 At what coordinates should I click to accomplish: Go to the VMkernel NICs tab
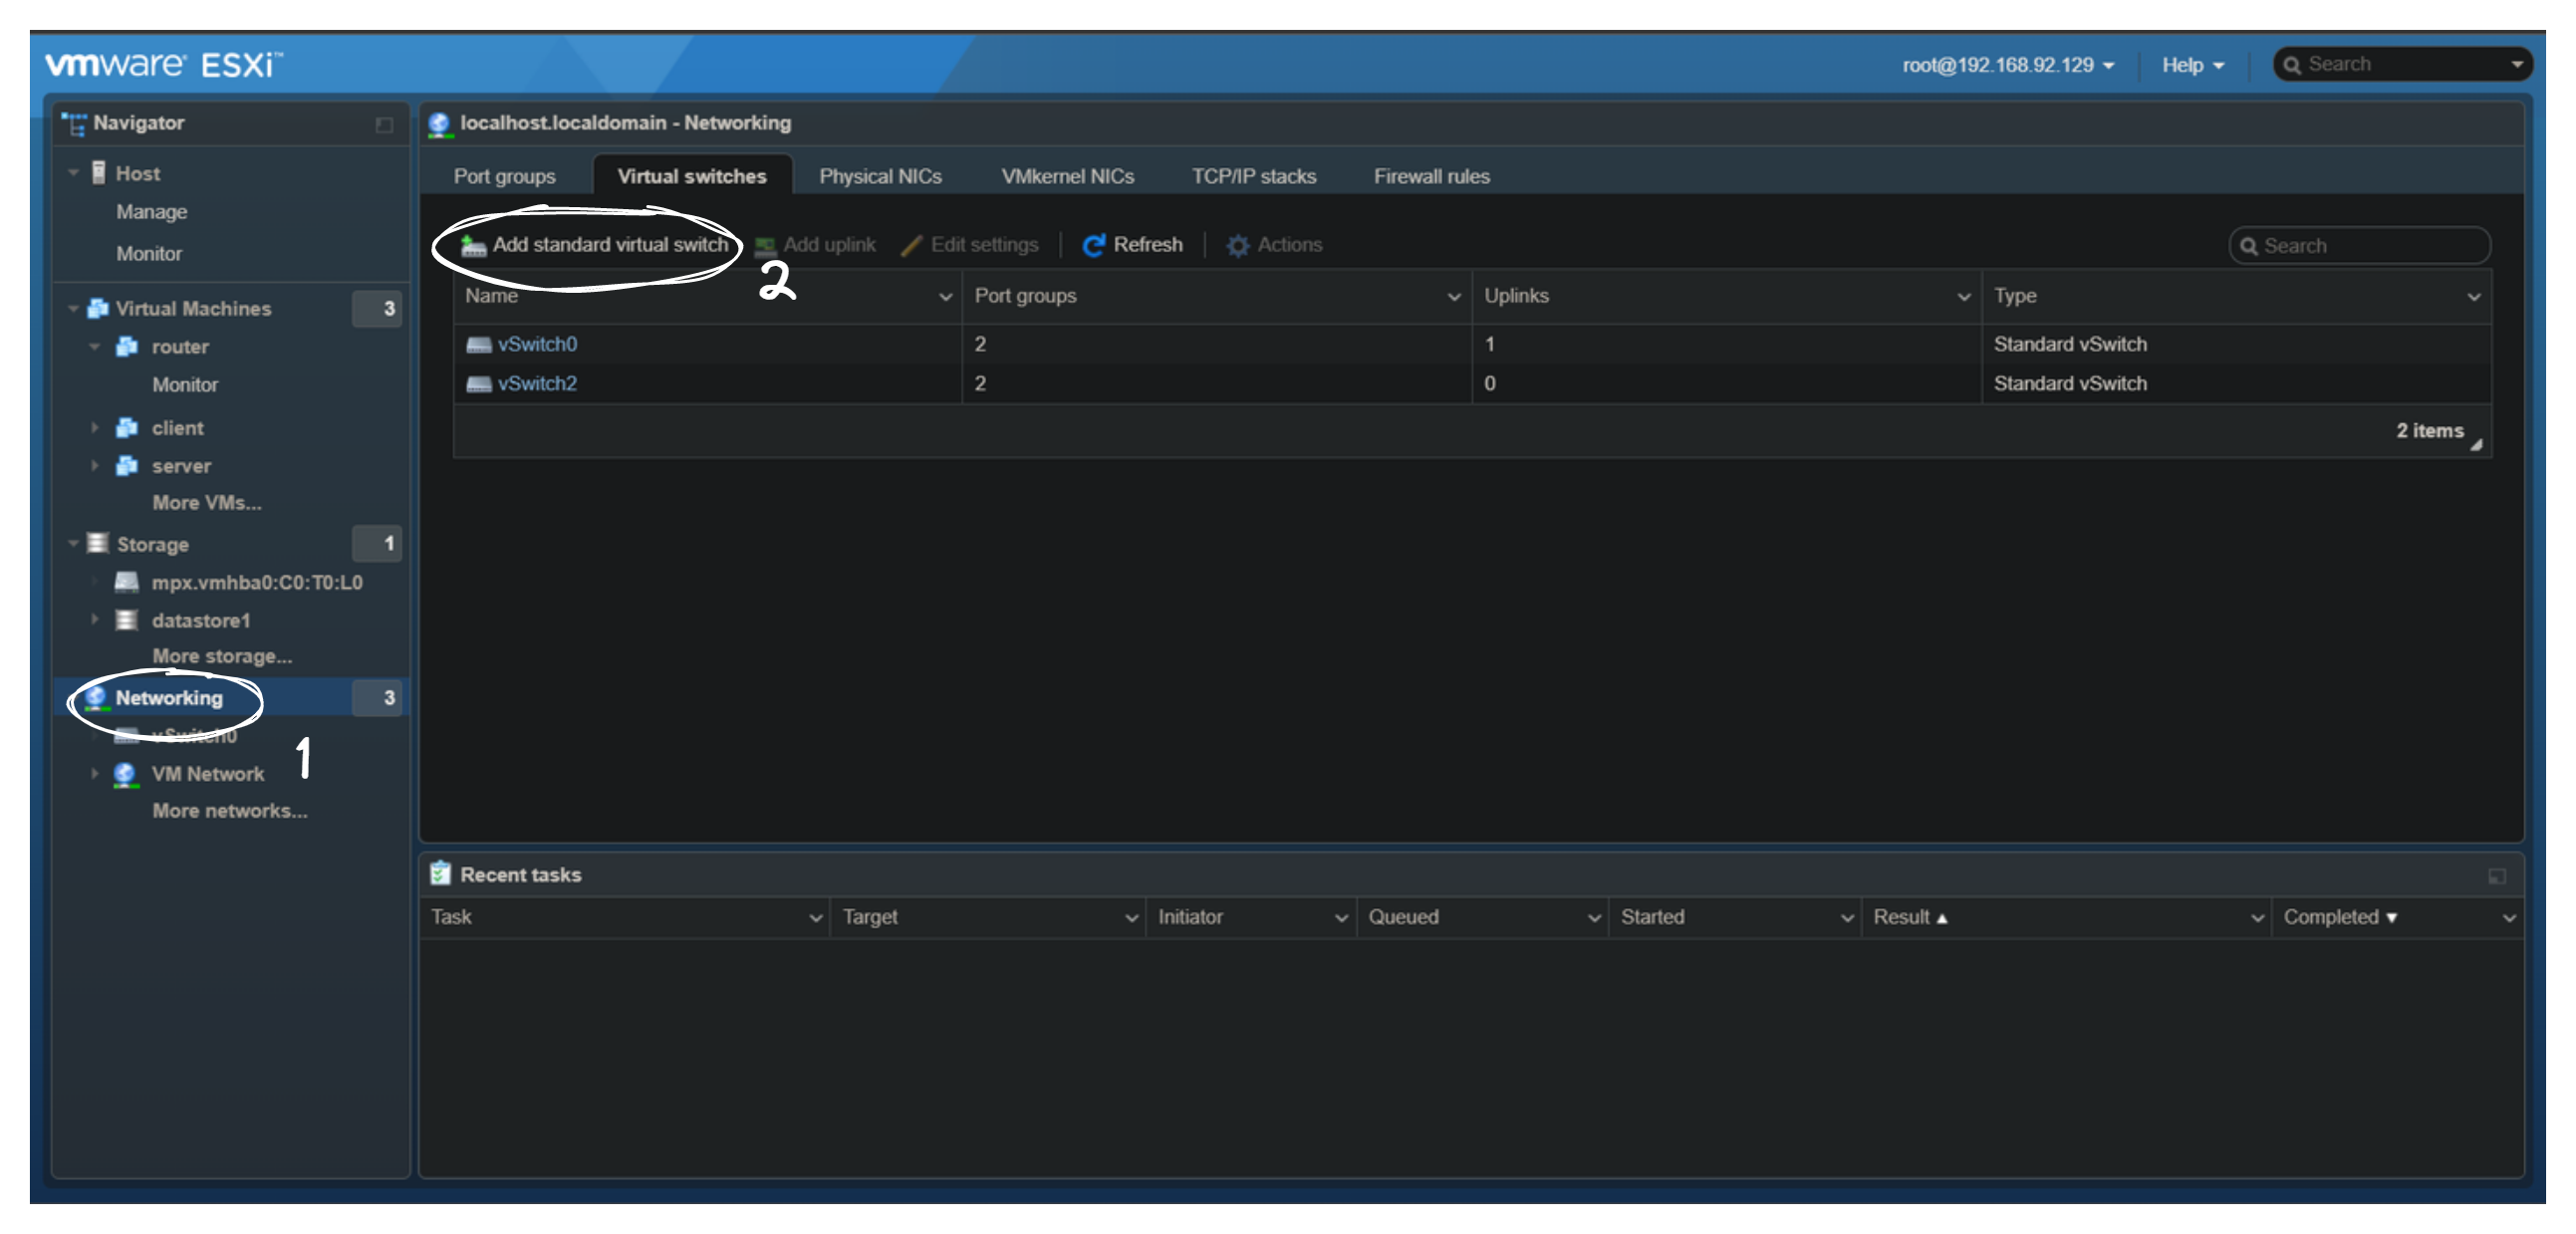pyautogui.click(x=1068, y=177)
